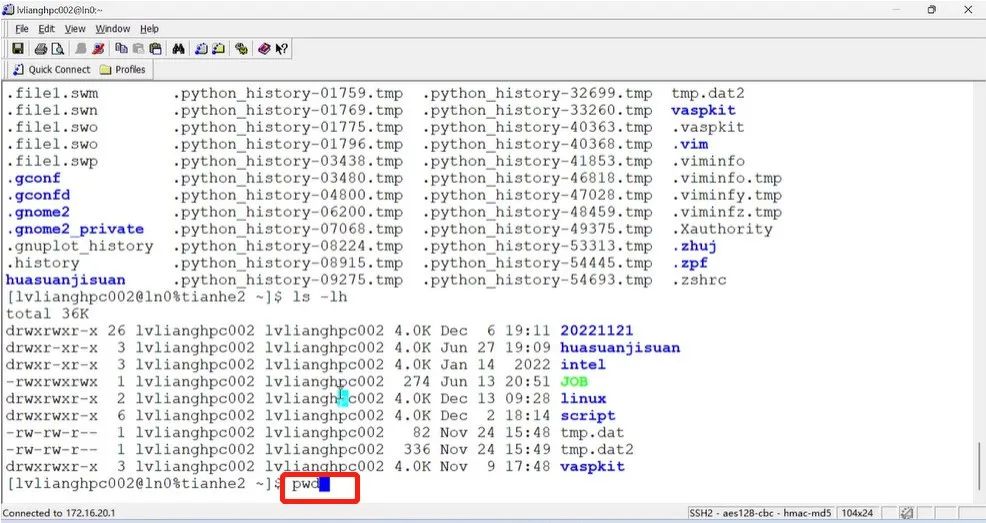
Task: Click the greyed-out Connect toolbar icon
Action: coord(81,48)
